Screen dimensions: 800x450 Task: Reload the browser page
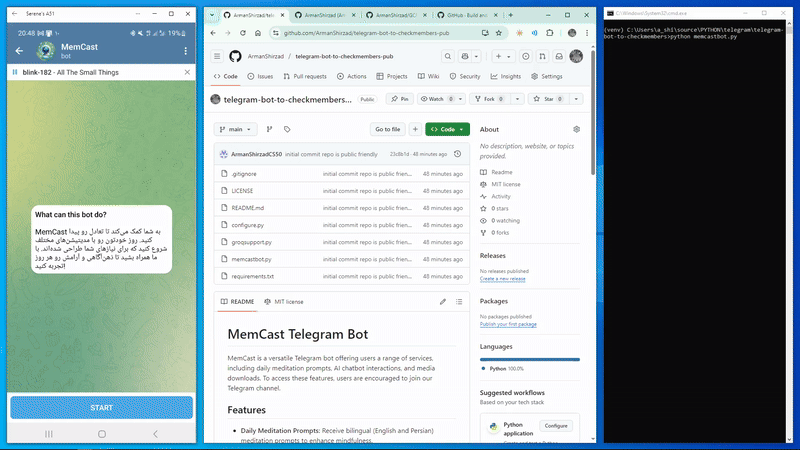[243, 33]
